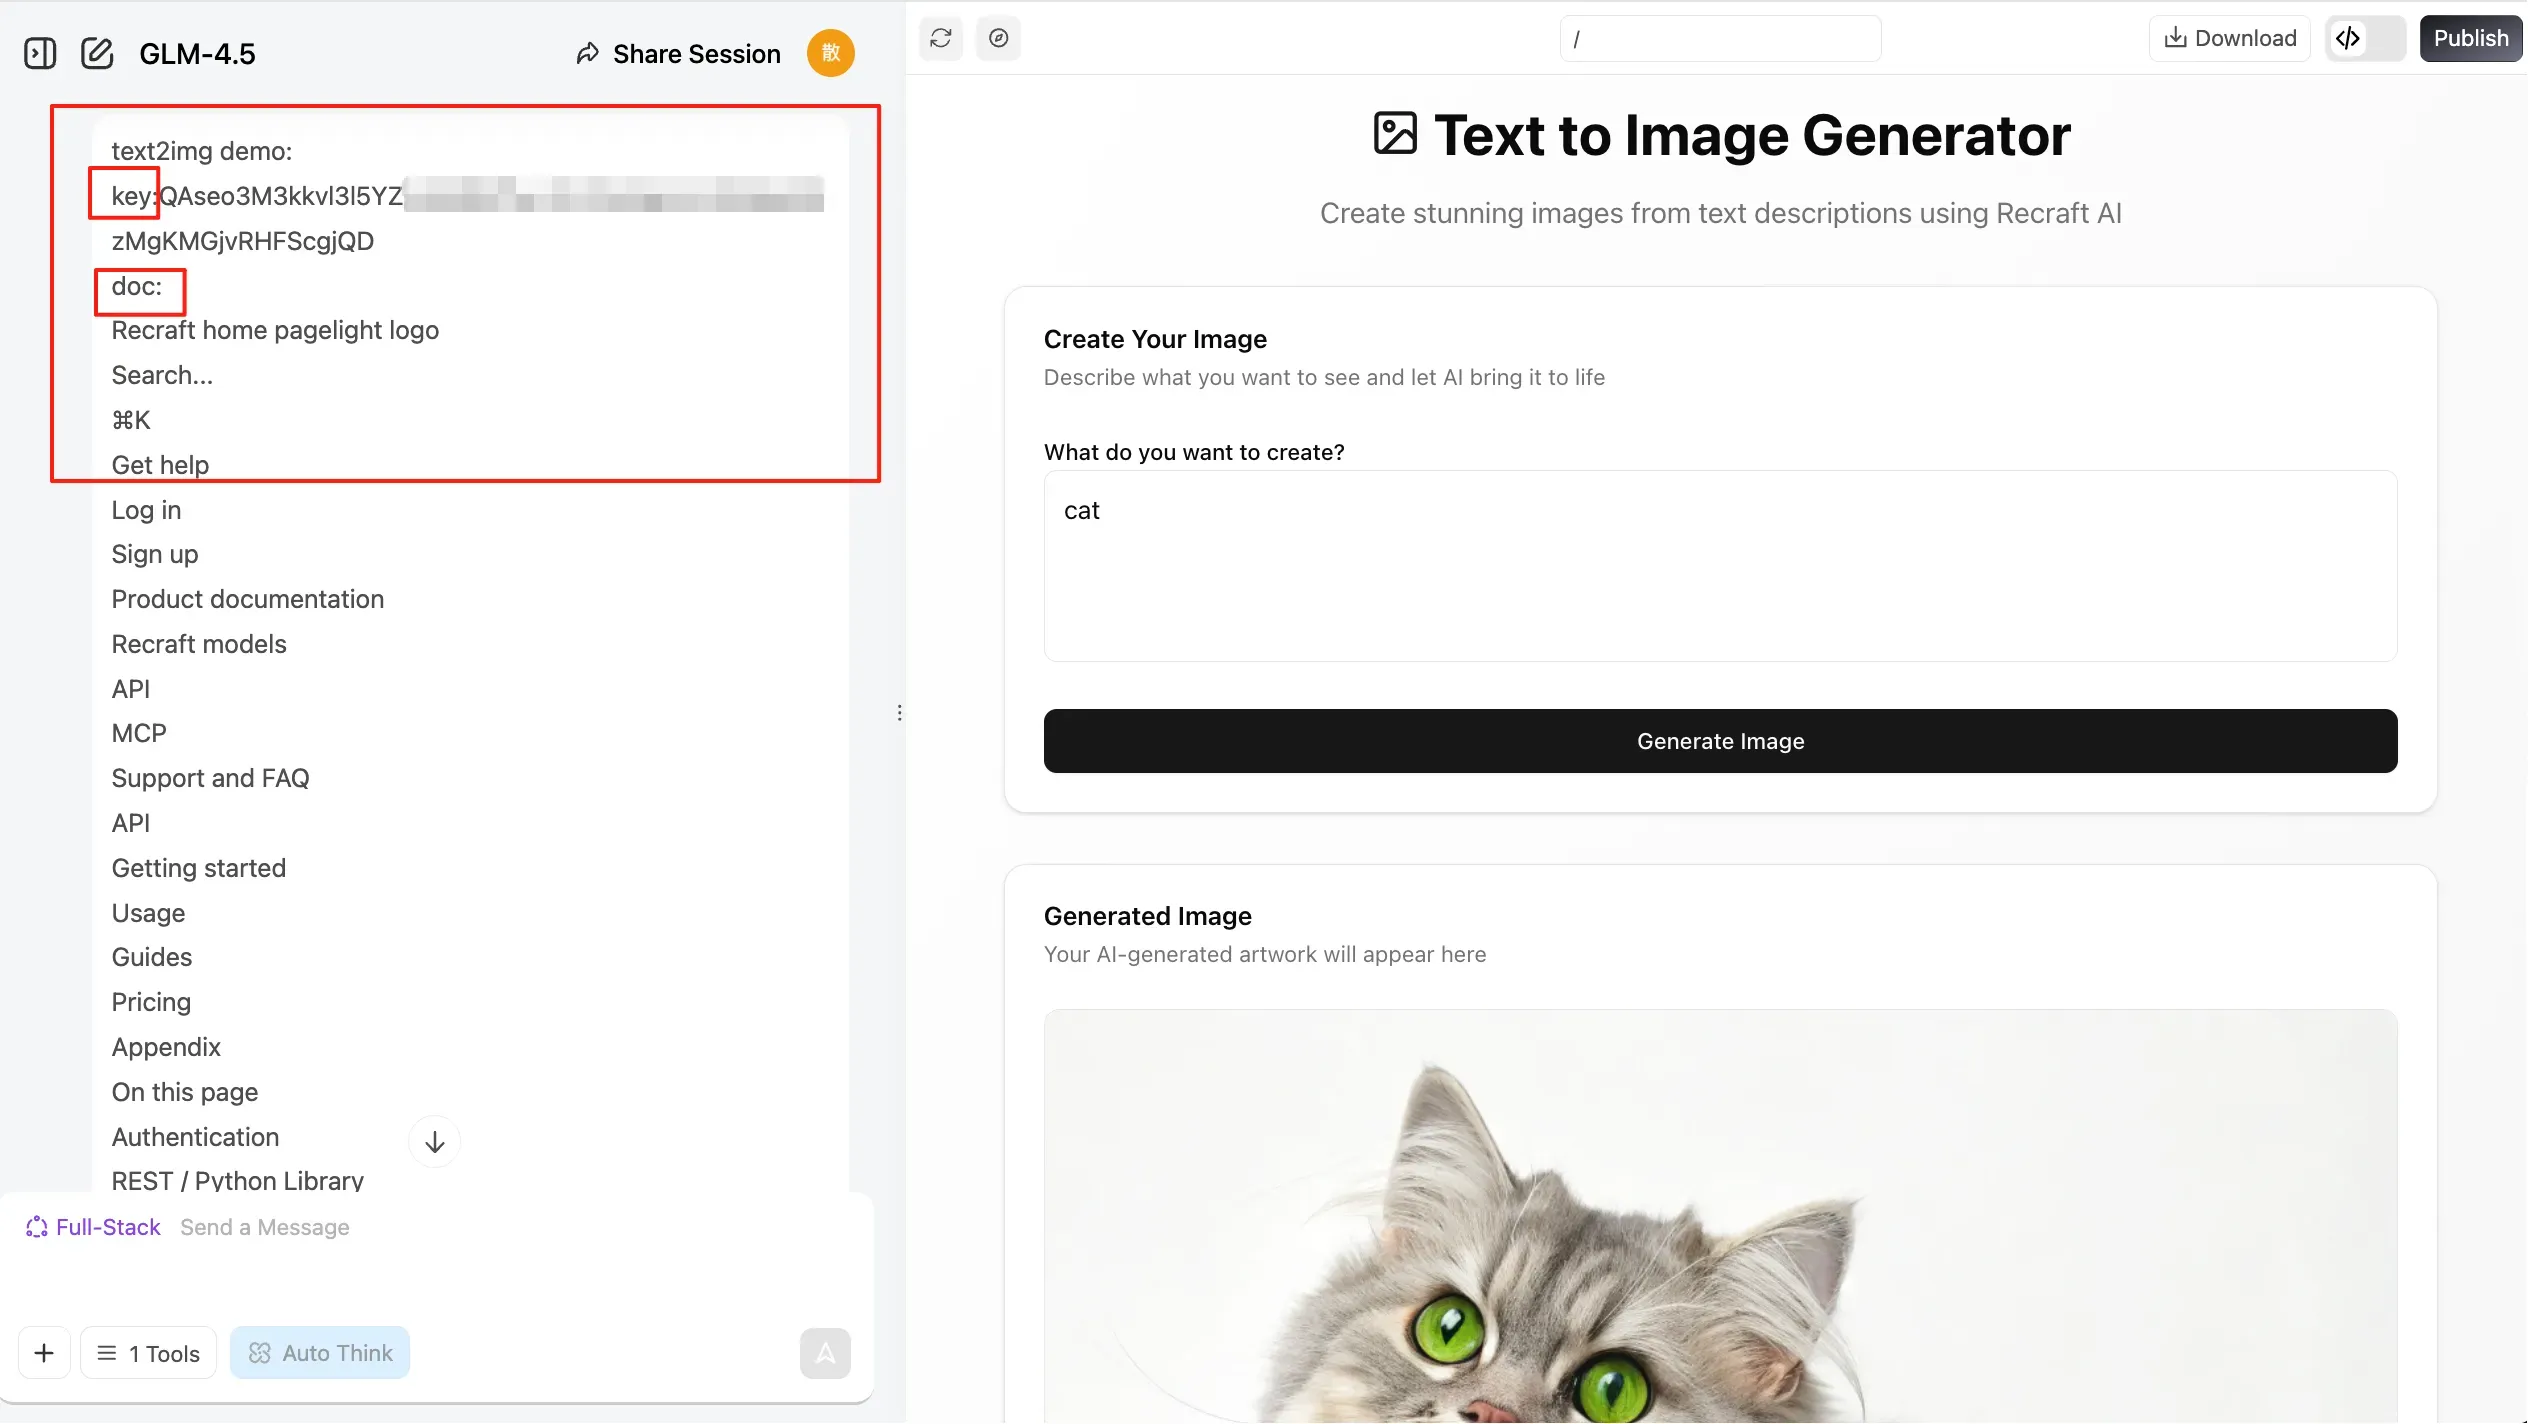Toggle Auto Think mode

point(320,1353)
